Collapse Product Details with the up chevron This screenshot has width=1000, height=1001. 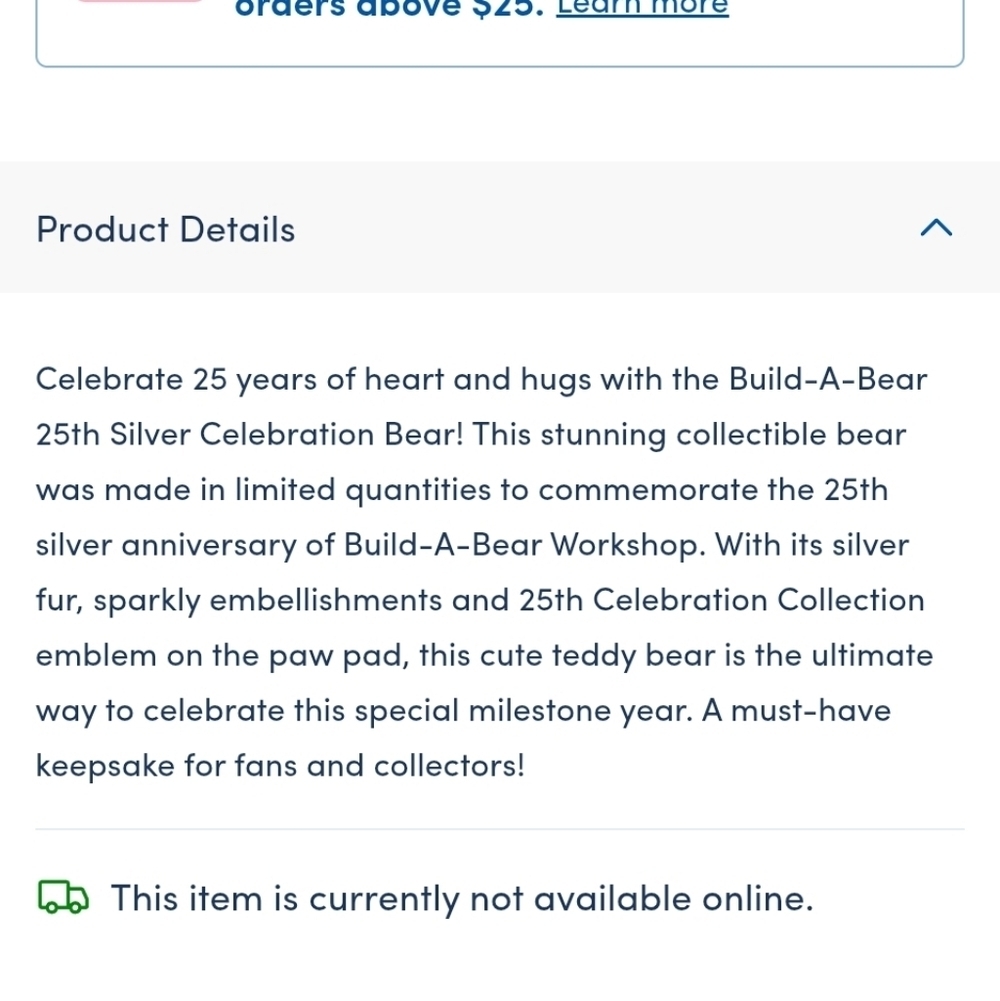point(936,228)
